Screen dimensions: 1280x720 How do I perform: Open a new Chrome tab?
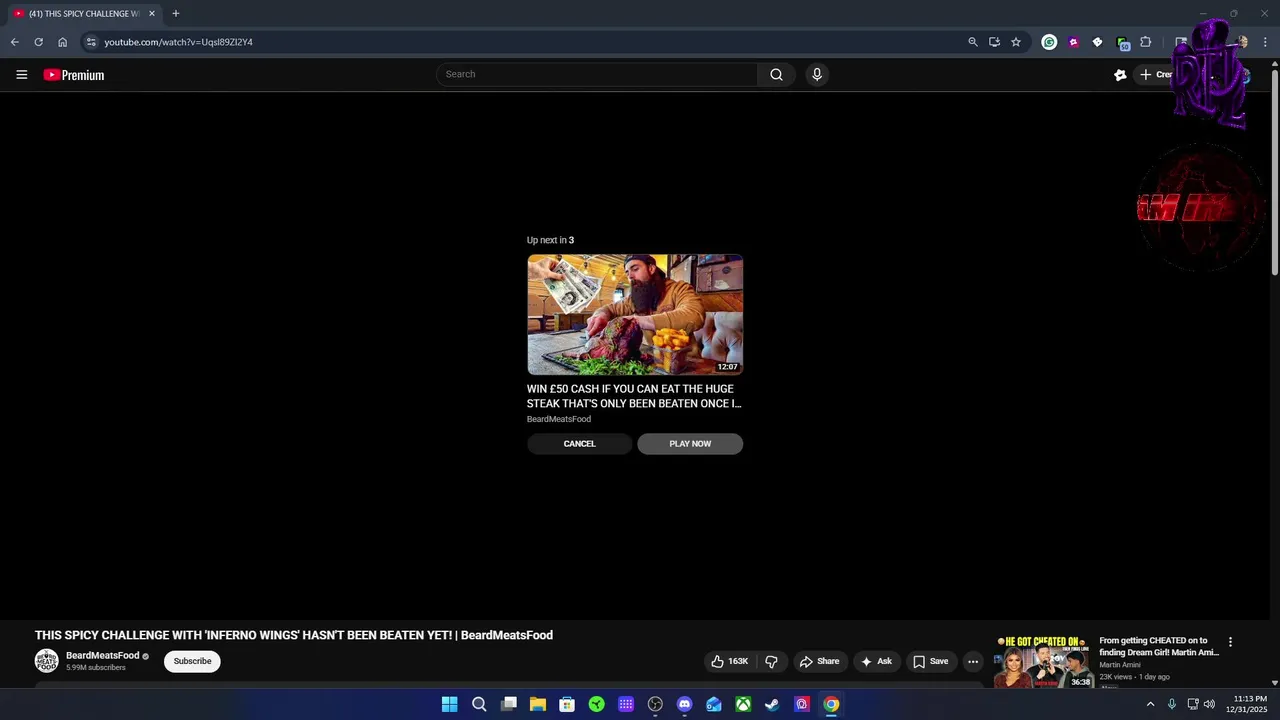[x=176, y=14]
